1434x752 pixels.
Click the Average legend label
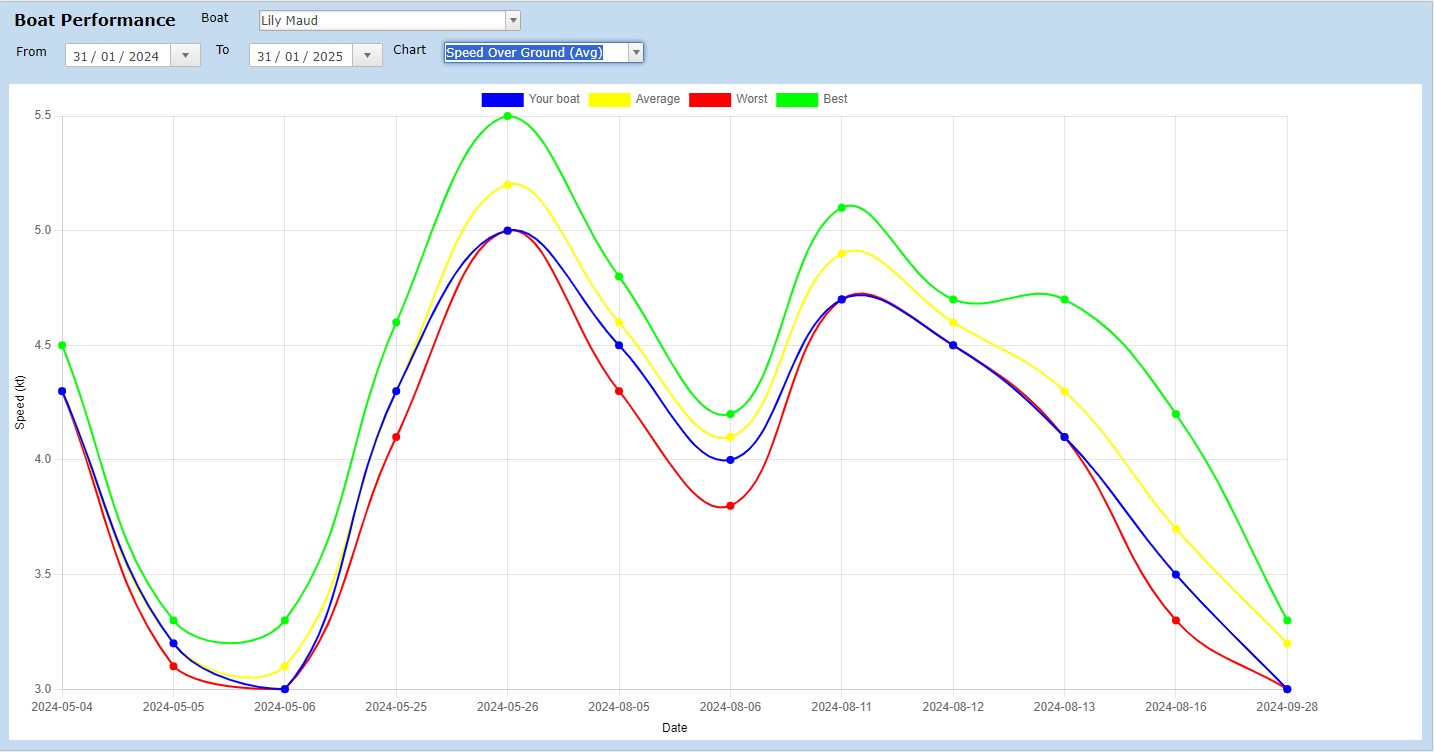(x=658, y=99)
